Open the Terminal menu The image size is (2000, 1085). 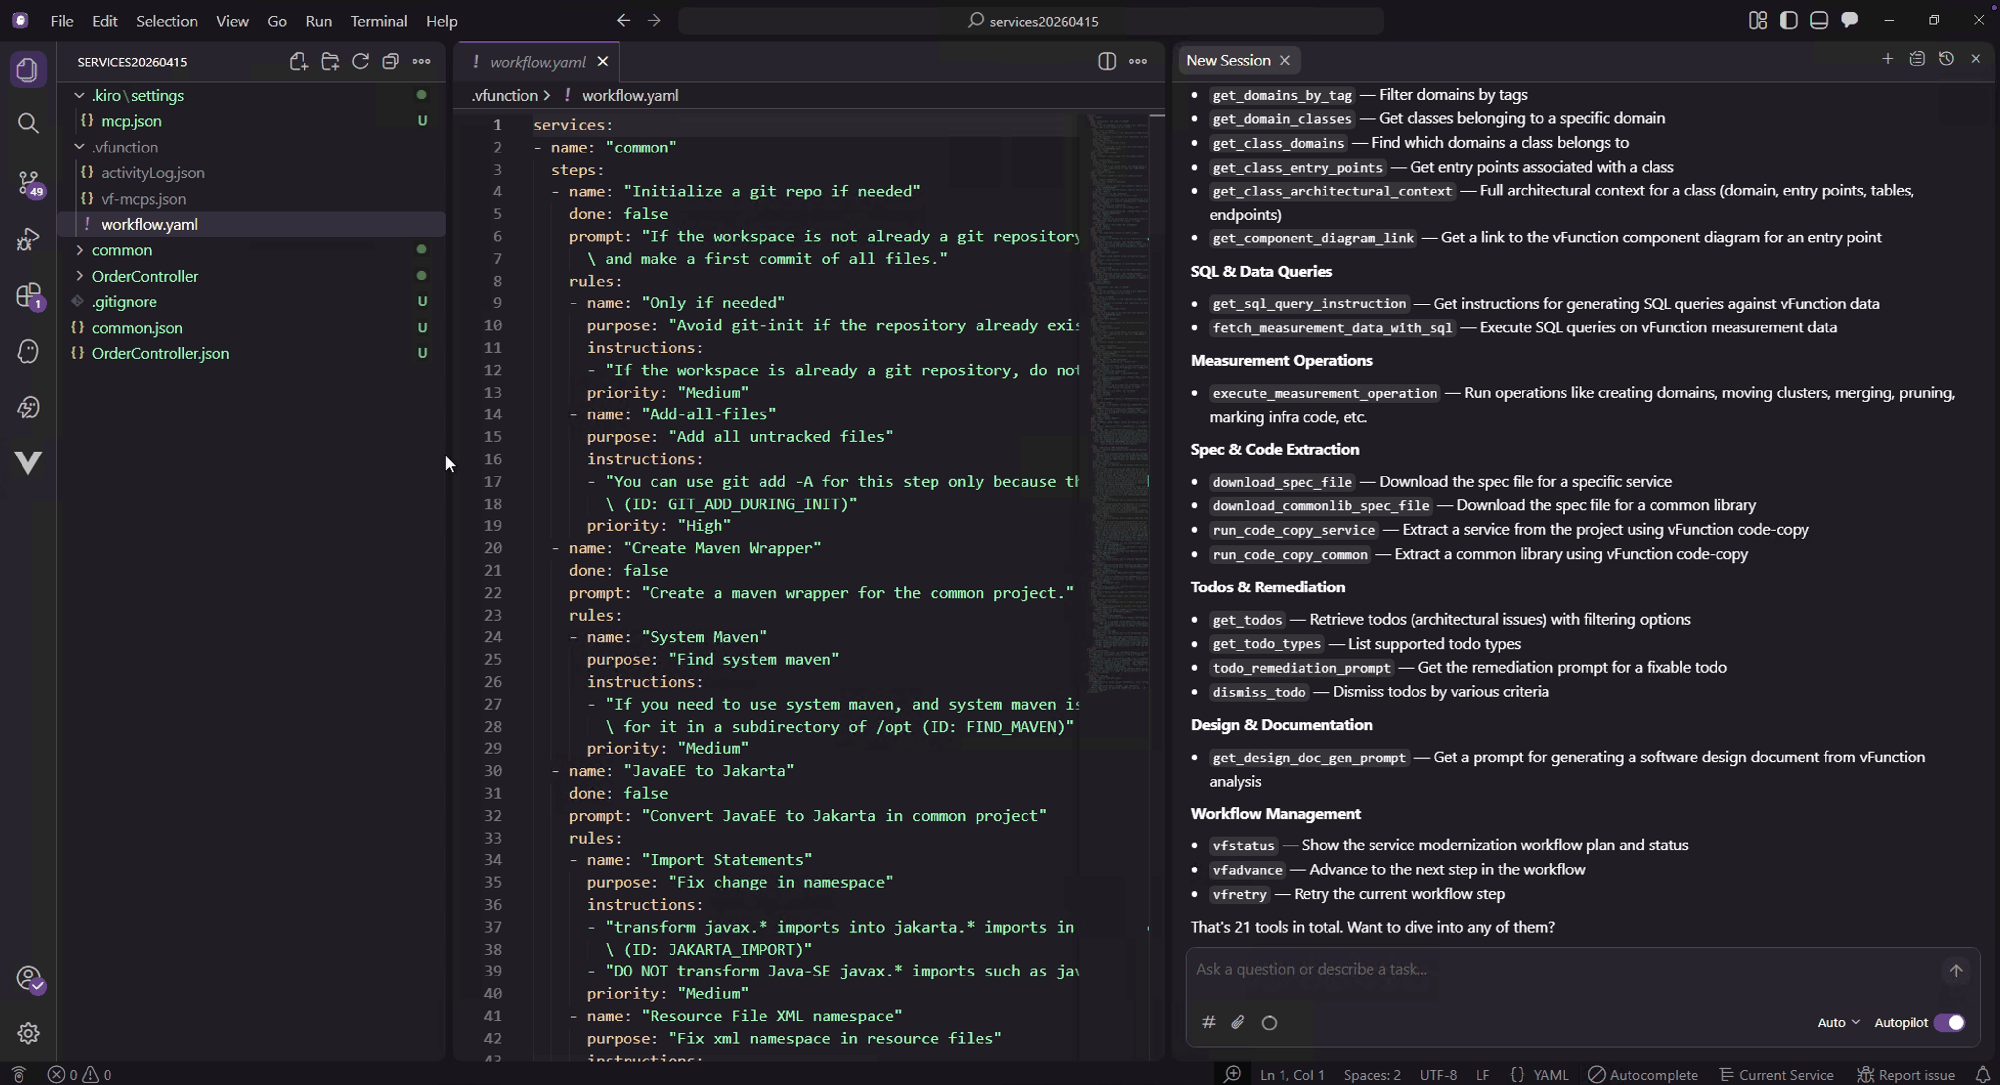click(378, 20)
